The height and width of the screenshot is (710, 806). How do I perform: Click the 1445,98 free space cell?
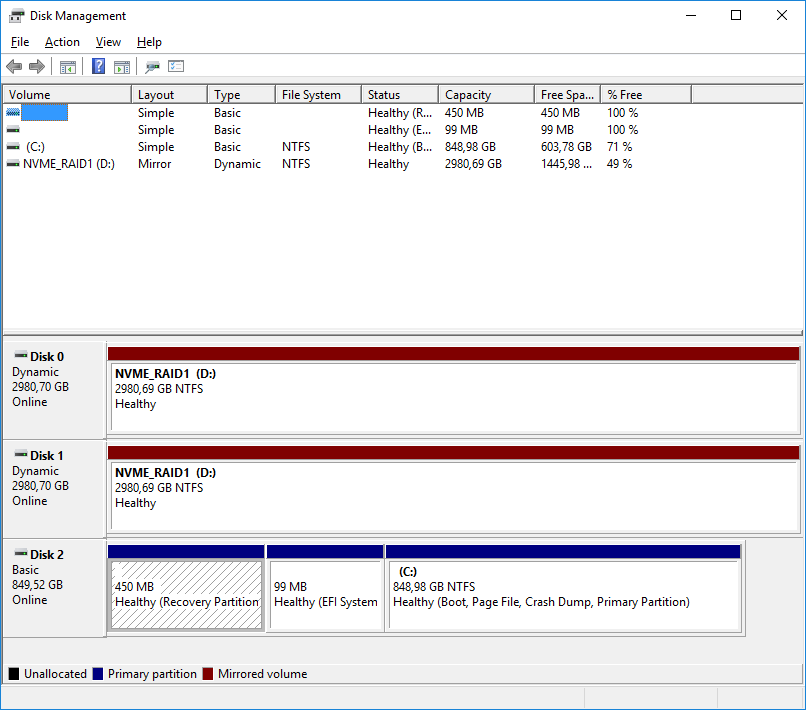pos(566,164)
